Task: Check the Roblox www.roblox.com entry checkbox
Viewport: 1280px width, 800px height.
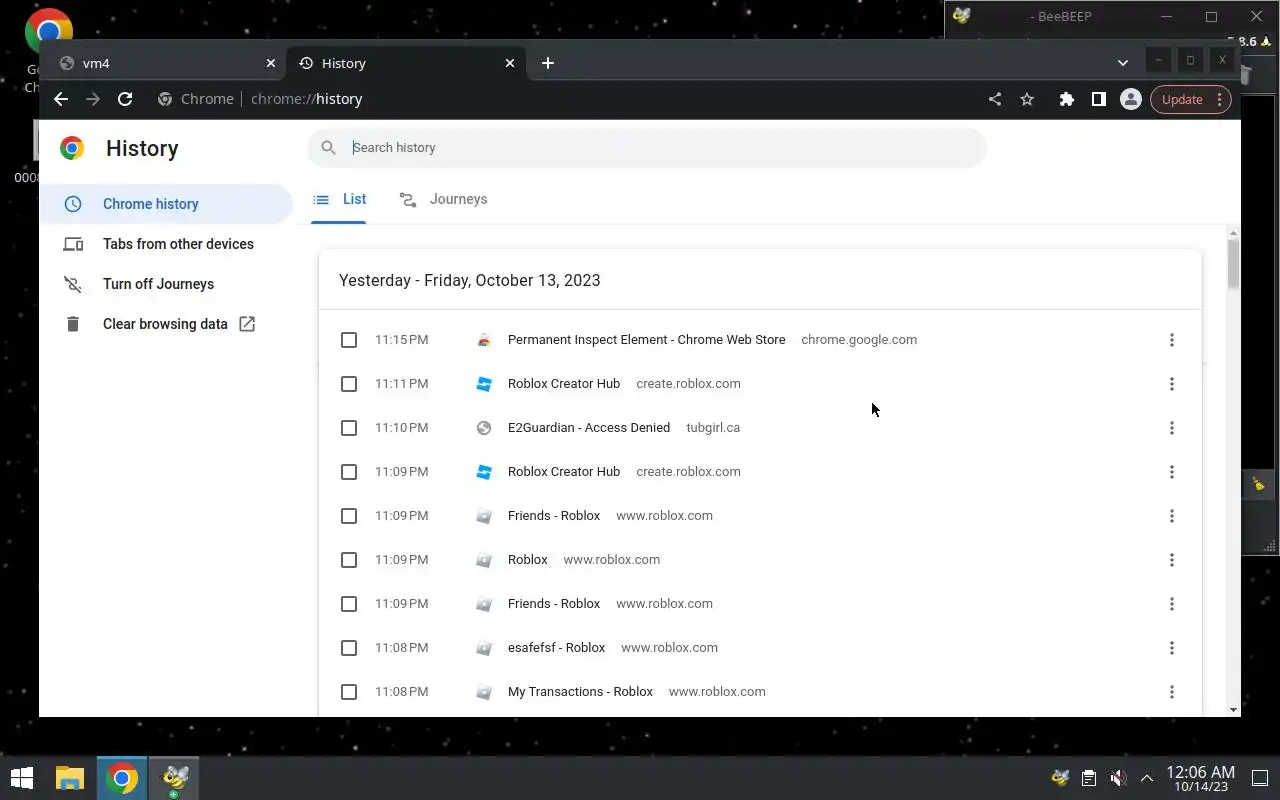Action: tap(349, 560)
